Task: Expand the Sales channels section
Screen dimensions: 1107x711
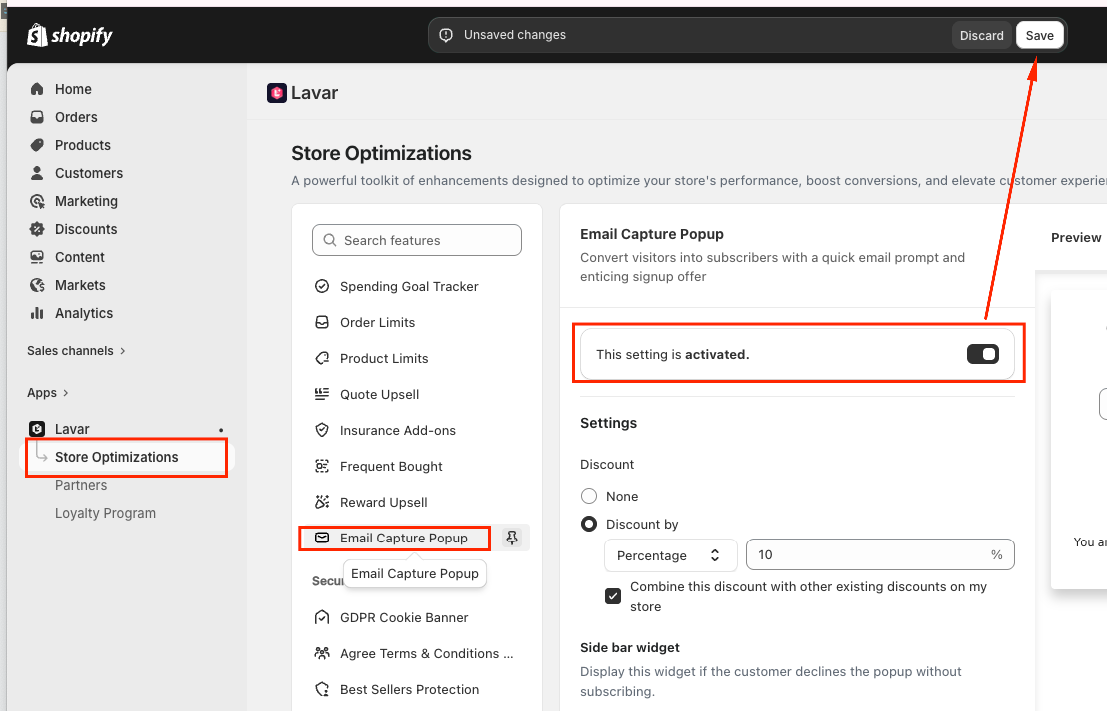Action: click(x=76, y=351)
